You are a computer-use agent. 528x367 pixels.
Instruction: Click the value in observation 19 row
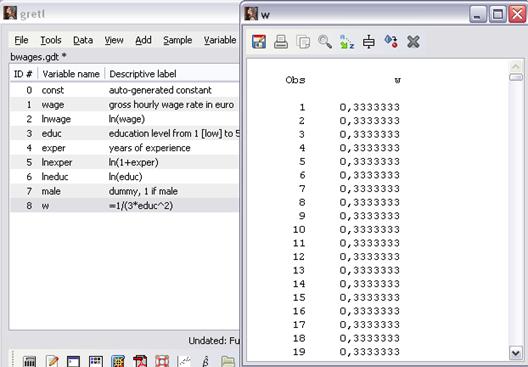click(x=369, y=352)
